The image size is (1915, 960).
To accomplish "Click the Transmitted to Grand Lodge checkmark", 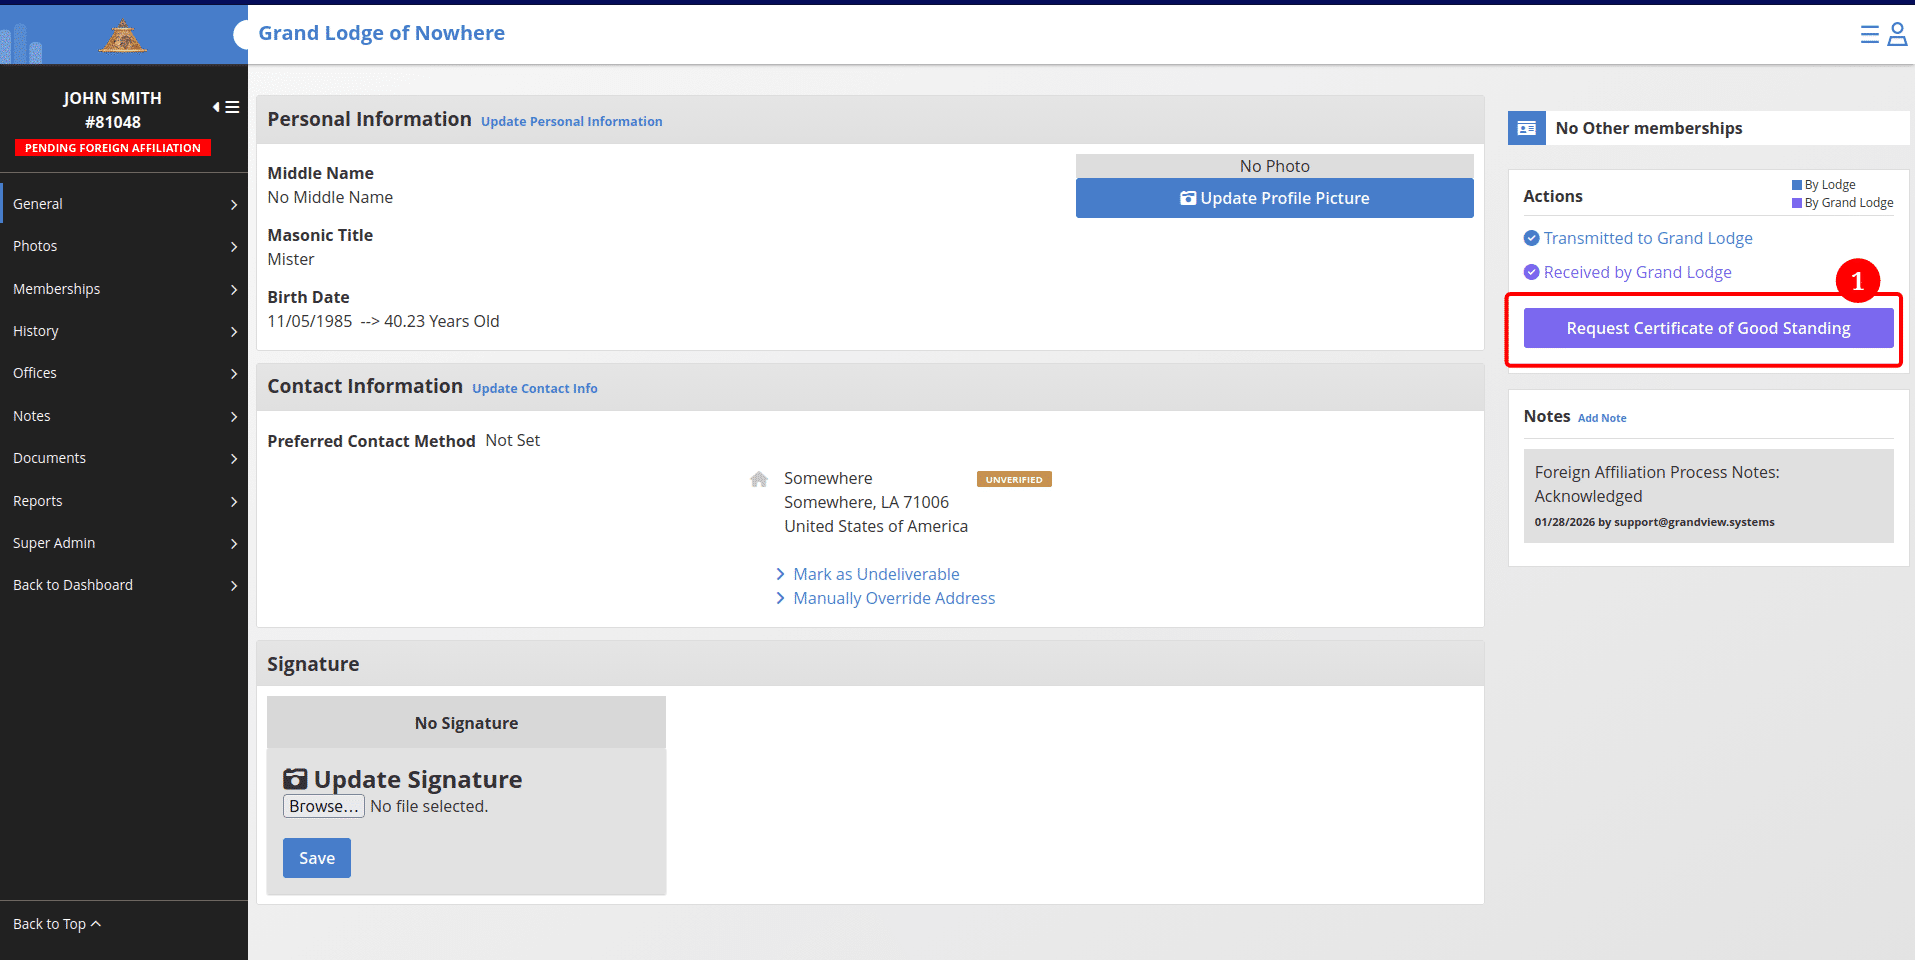I will click(1531, 238).
